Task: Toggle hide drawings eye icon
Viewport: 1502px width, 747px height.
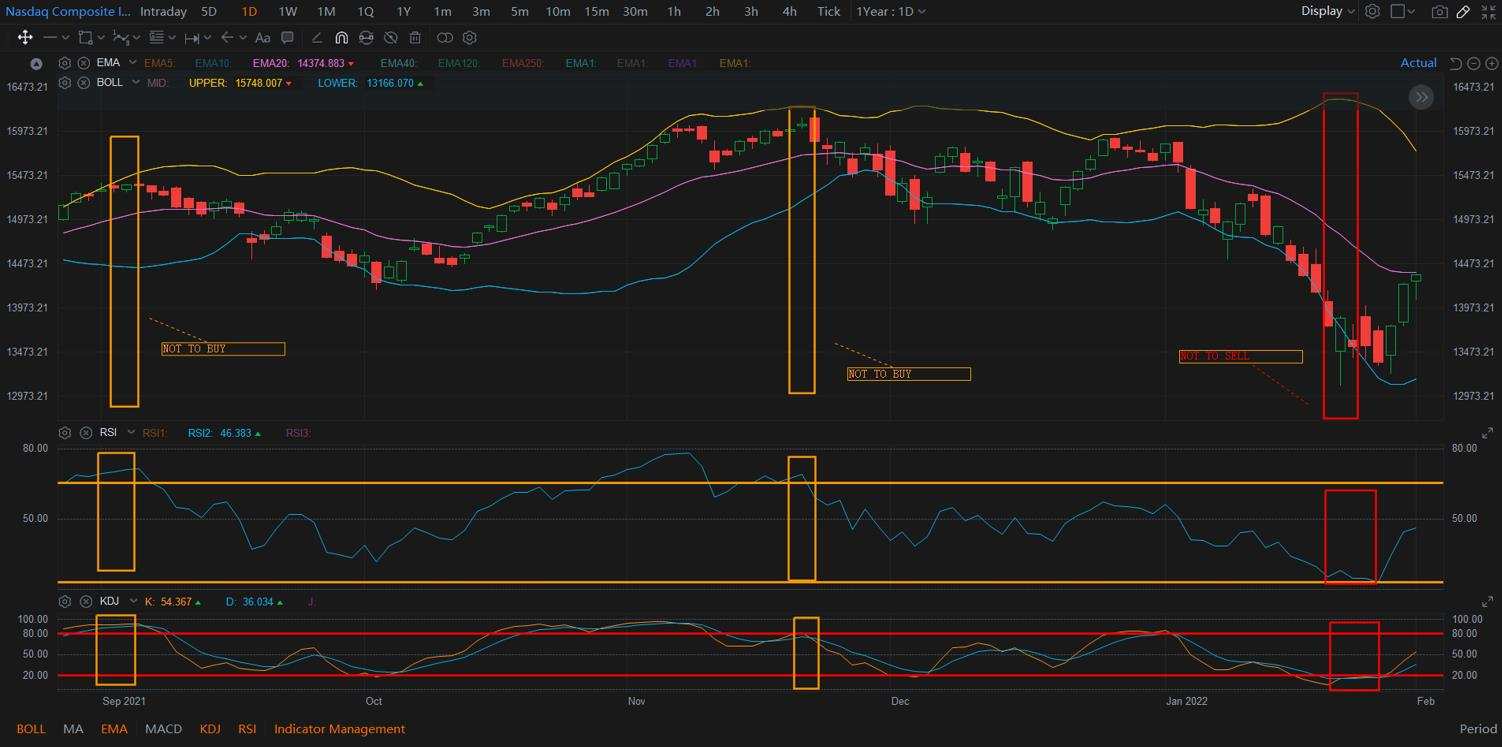Action: click(x=390, y=37)
